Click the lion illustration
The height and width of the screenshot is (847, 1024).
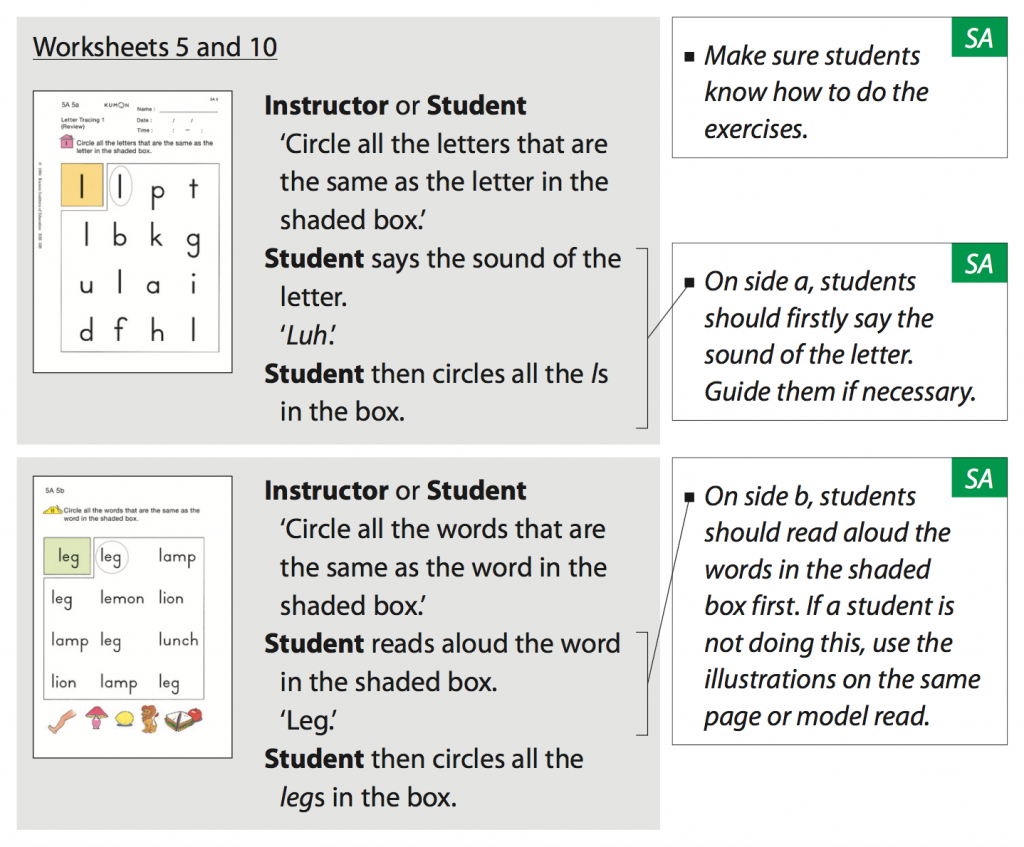coord(150,718)
